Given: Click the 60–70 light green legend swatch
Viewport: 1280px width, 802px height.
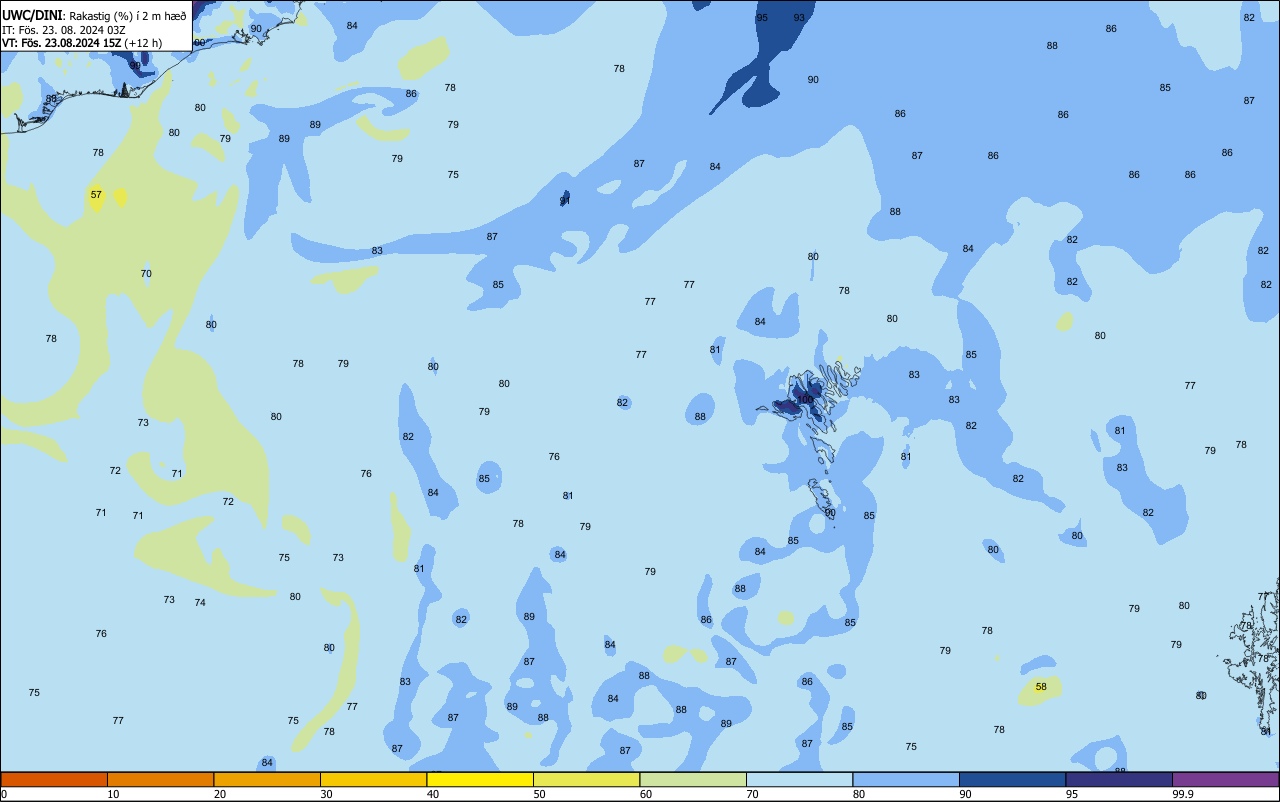Looking at the screenshot, I should pos(693,779).
